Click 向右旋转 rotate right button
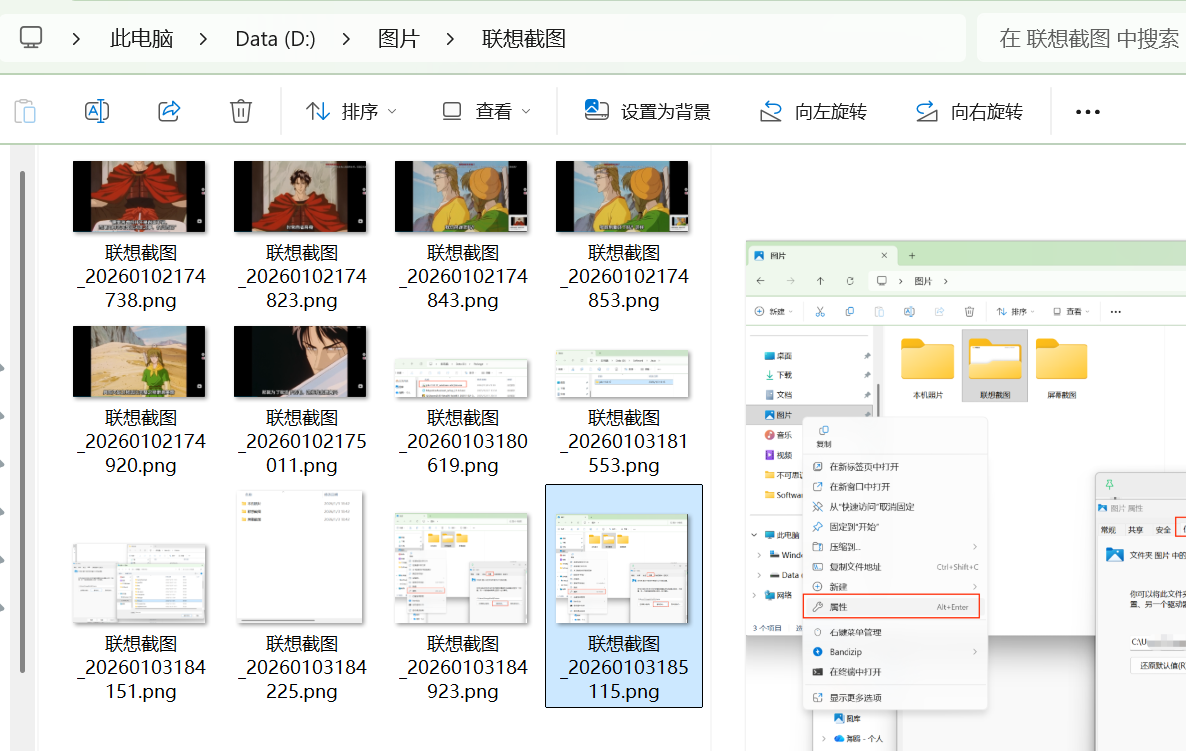This screenshot has height=751, width=1186. 969,112
